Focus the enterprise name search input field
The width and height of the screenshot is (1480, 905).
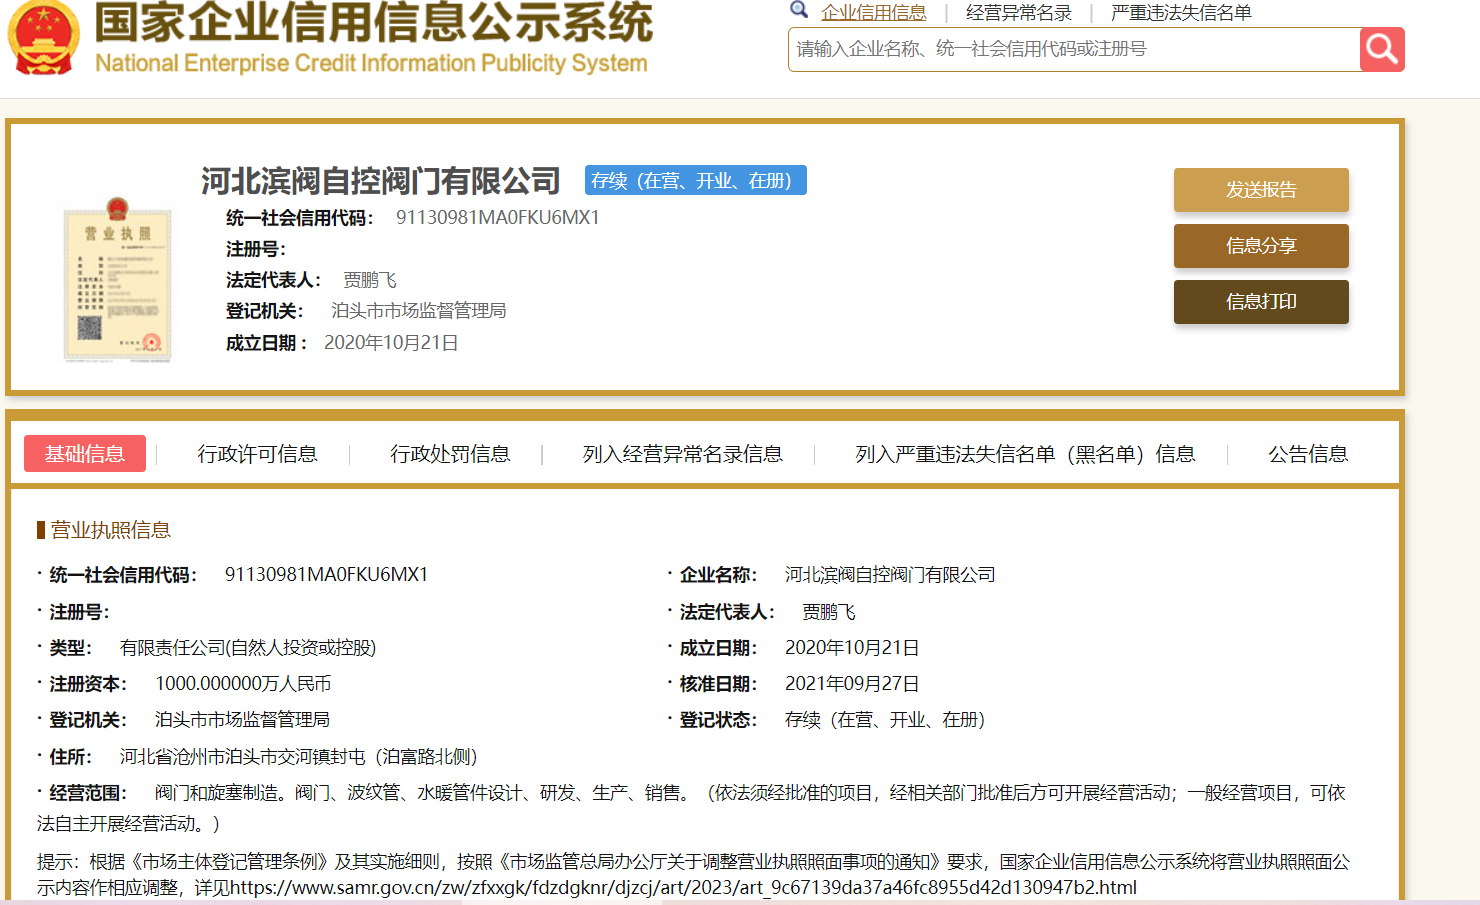click(1072, 49)
